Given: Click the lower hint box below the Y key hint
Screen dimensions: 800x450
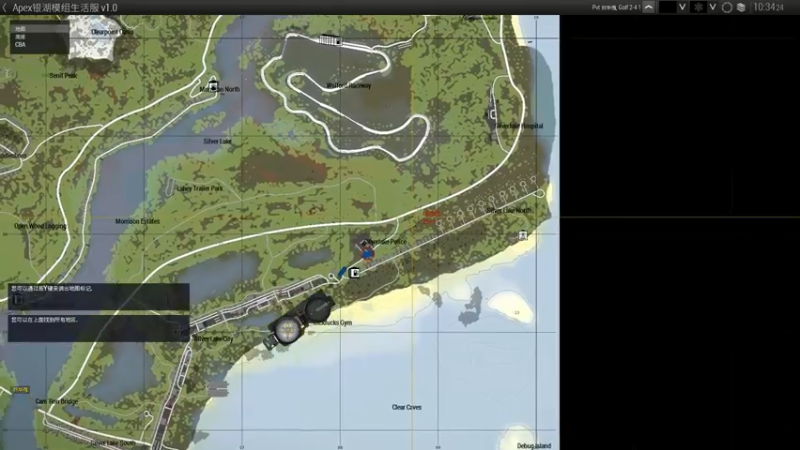Looking at the screenshot, I should [98, 328].
